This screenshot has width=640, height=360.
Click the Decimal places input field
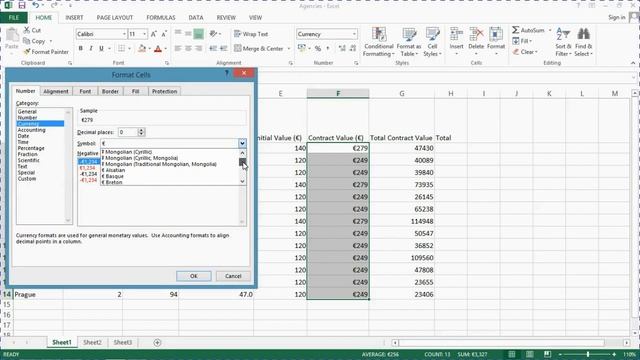point(128,132)
